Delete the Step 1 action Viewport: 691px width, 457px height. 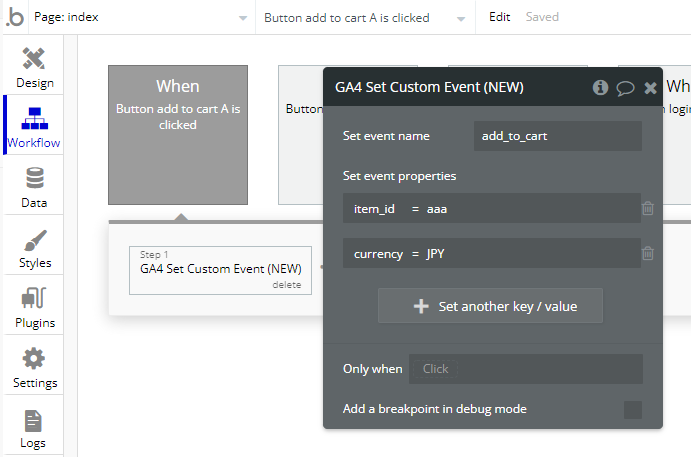[286, 285]
